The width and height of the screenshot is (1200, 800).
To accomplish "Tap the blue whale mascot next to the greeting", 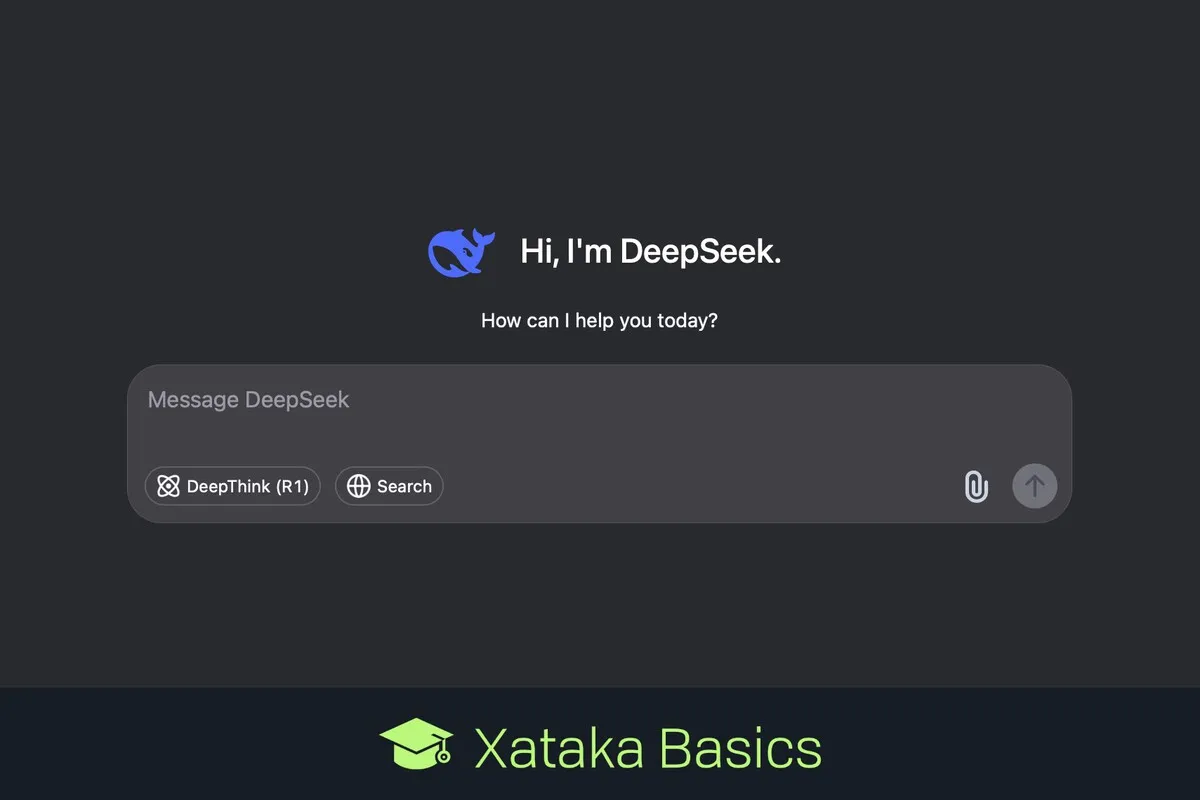I will 461,251.
